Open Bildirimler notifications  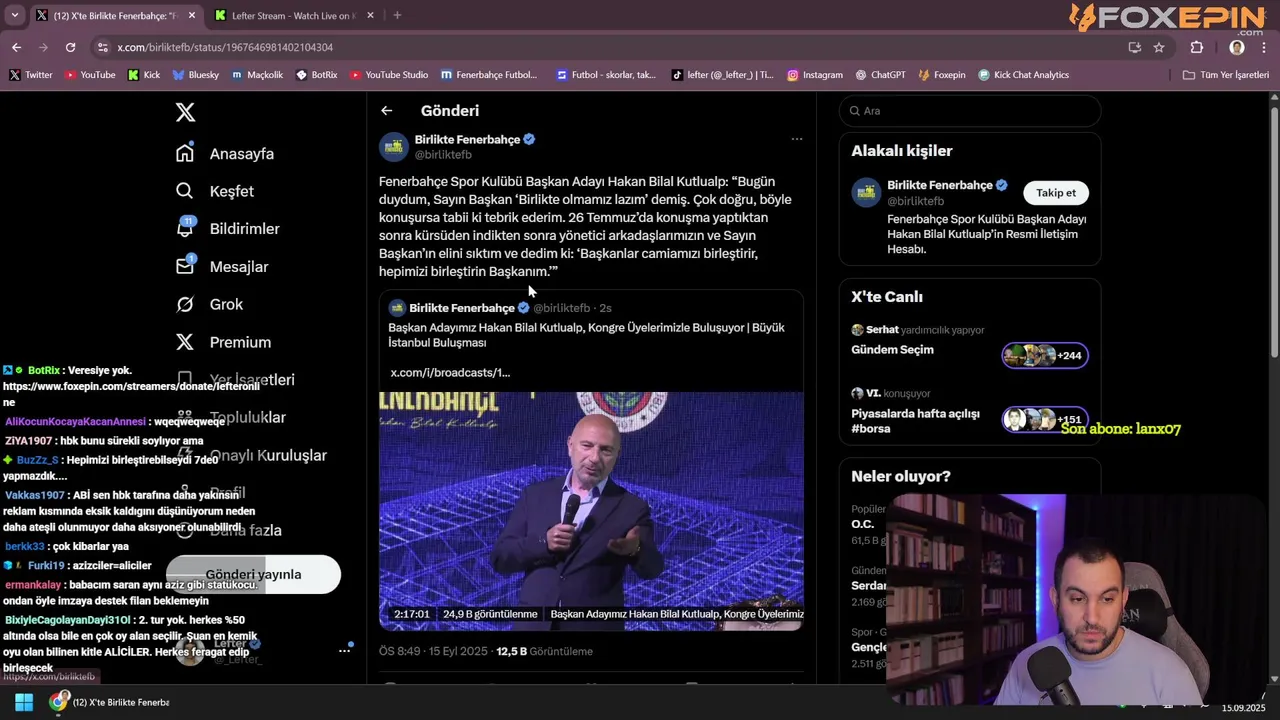click(x=227, y=229)
